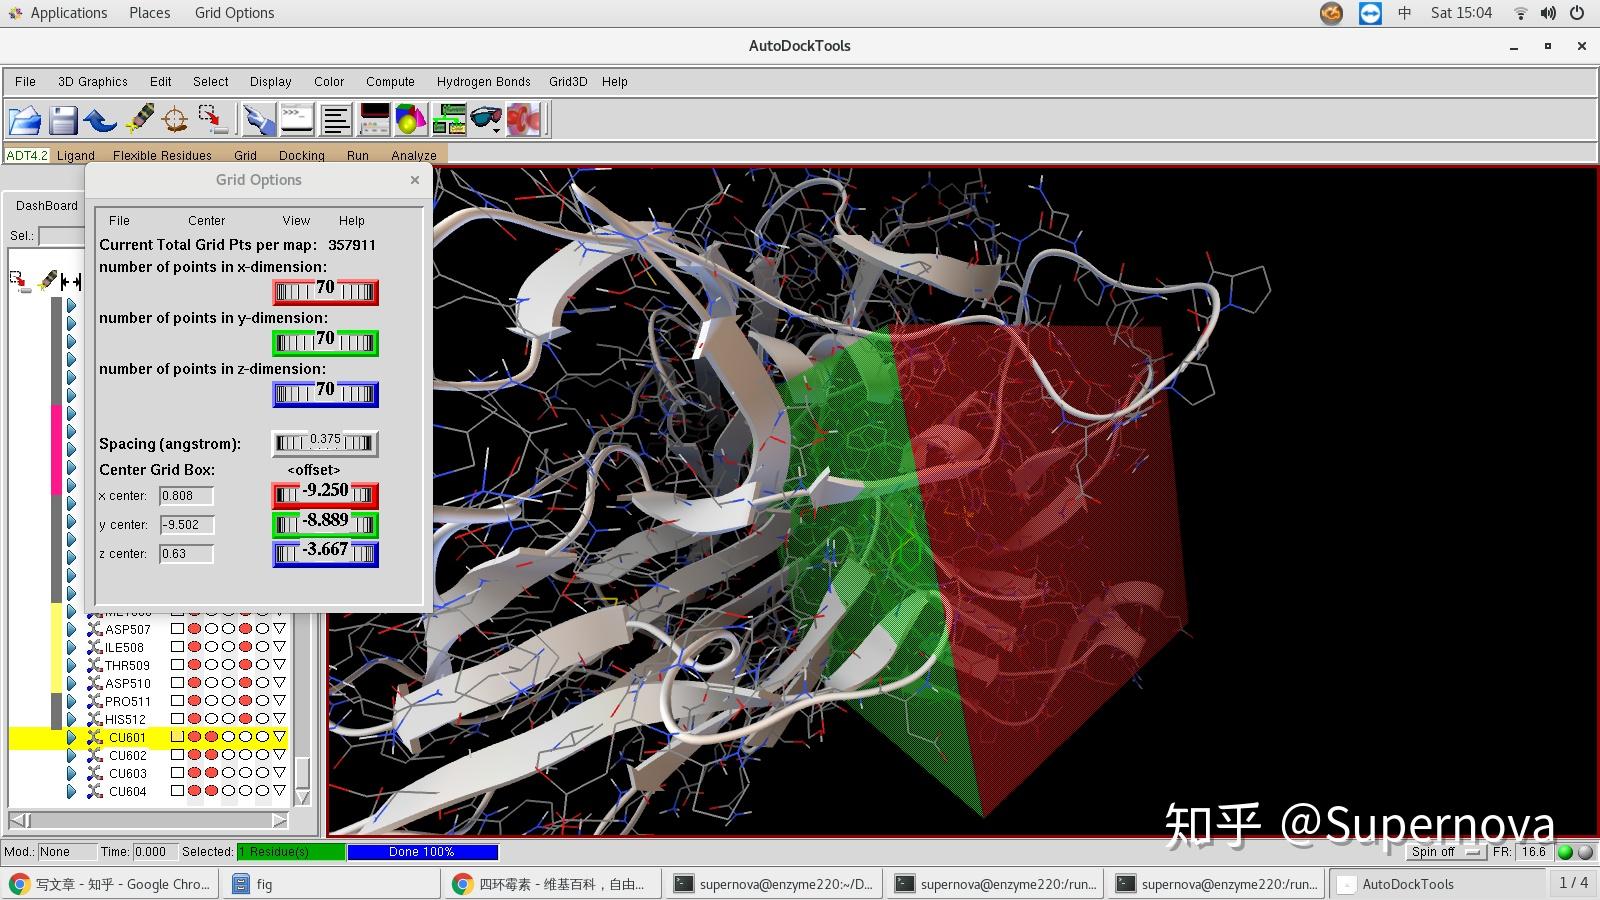Click the red molecular surface icon

[x=524, y=120]
